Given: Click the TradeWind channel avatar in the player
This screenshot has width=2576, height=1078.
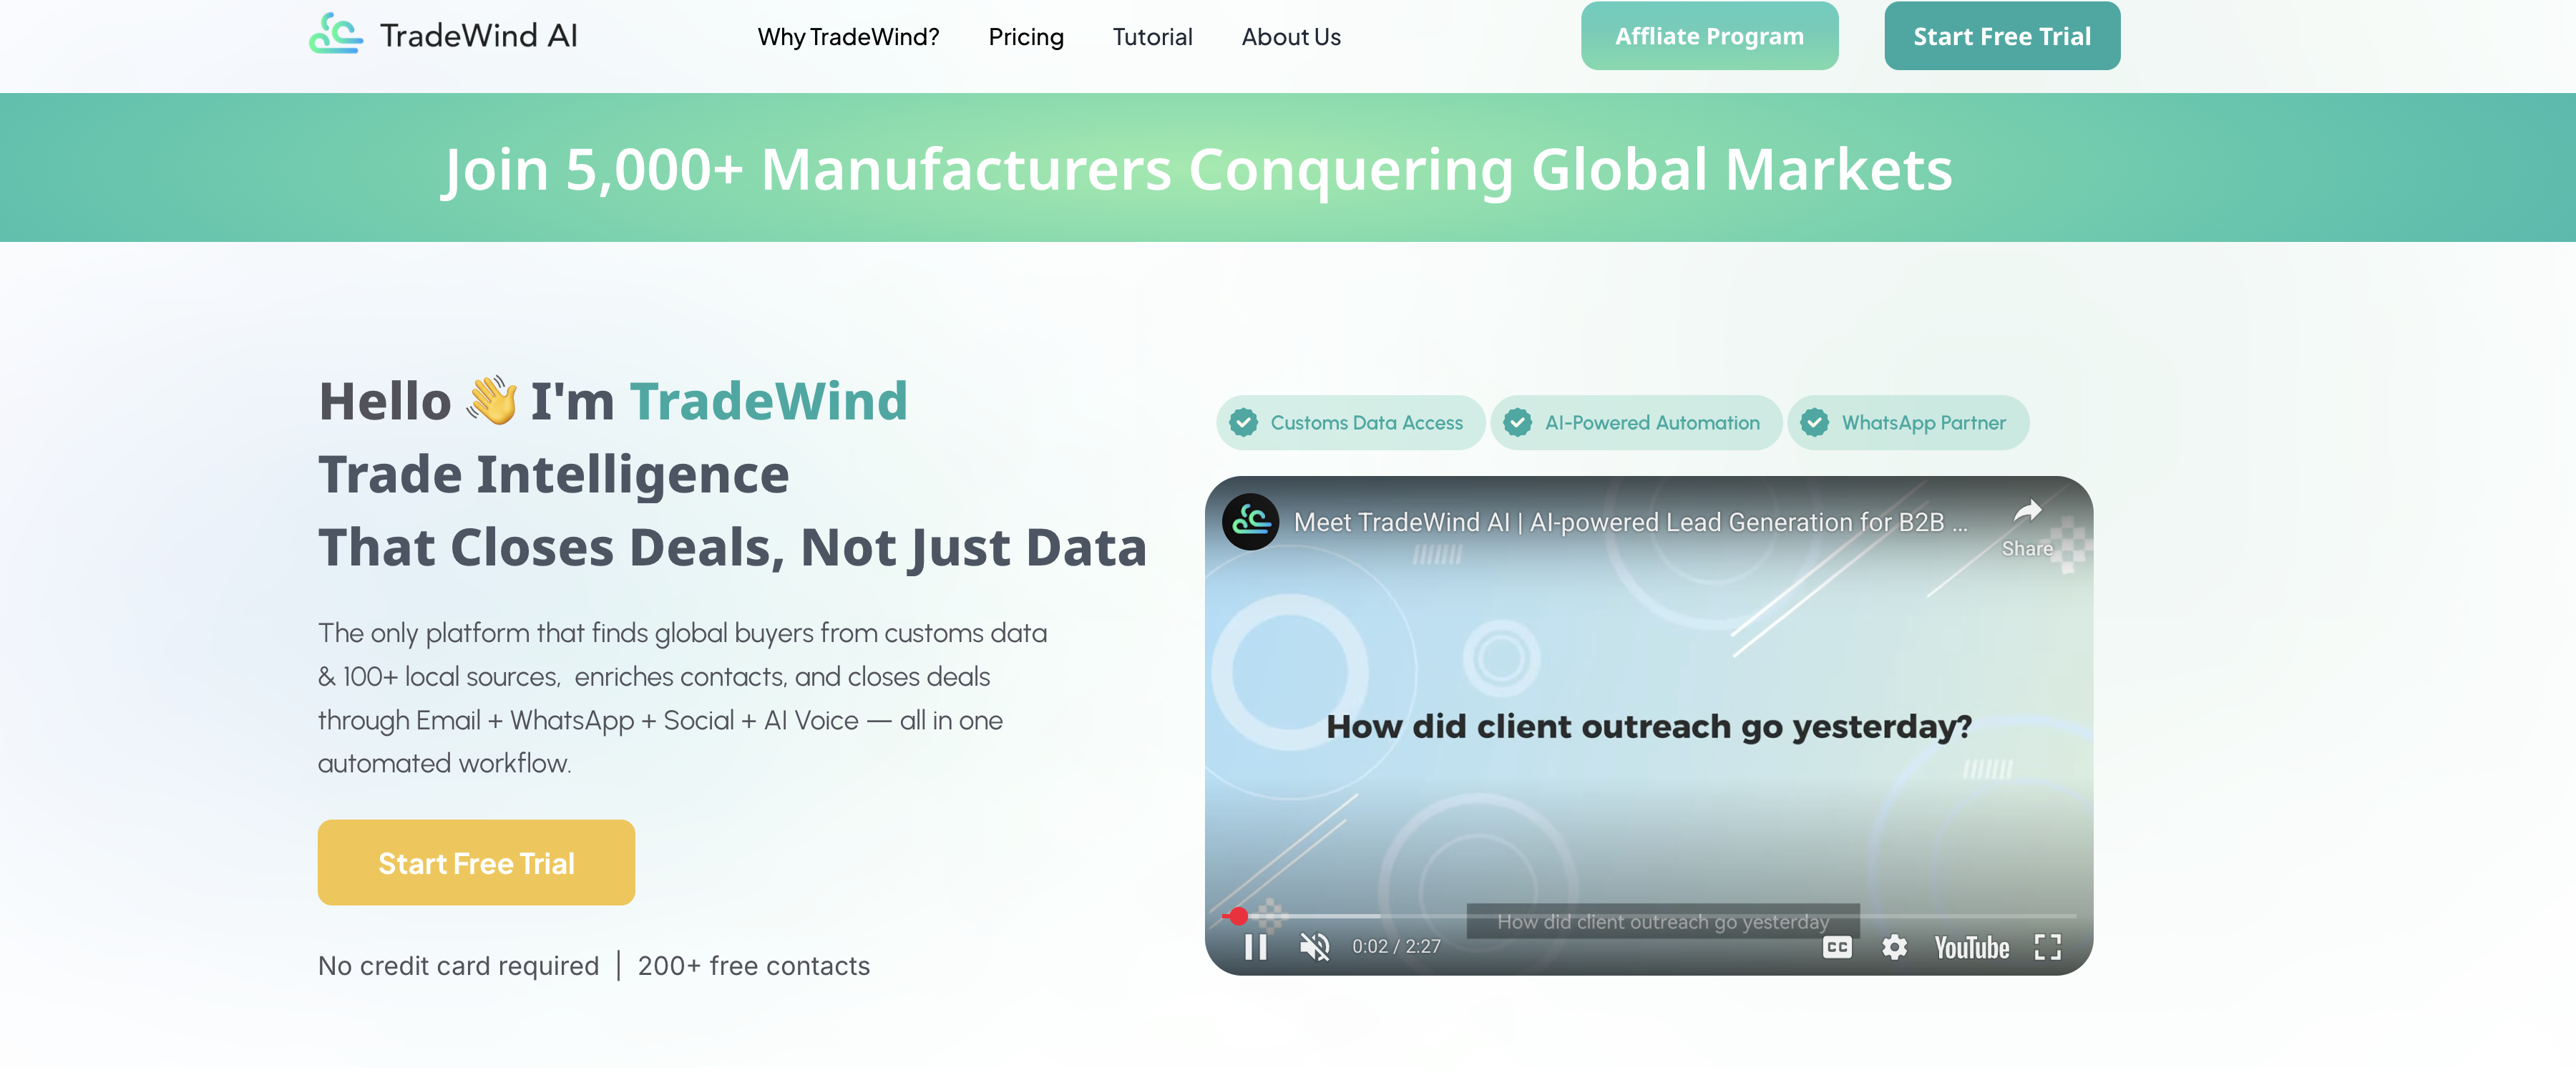Looking at the screenshot, I should point(1251,521).
